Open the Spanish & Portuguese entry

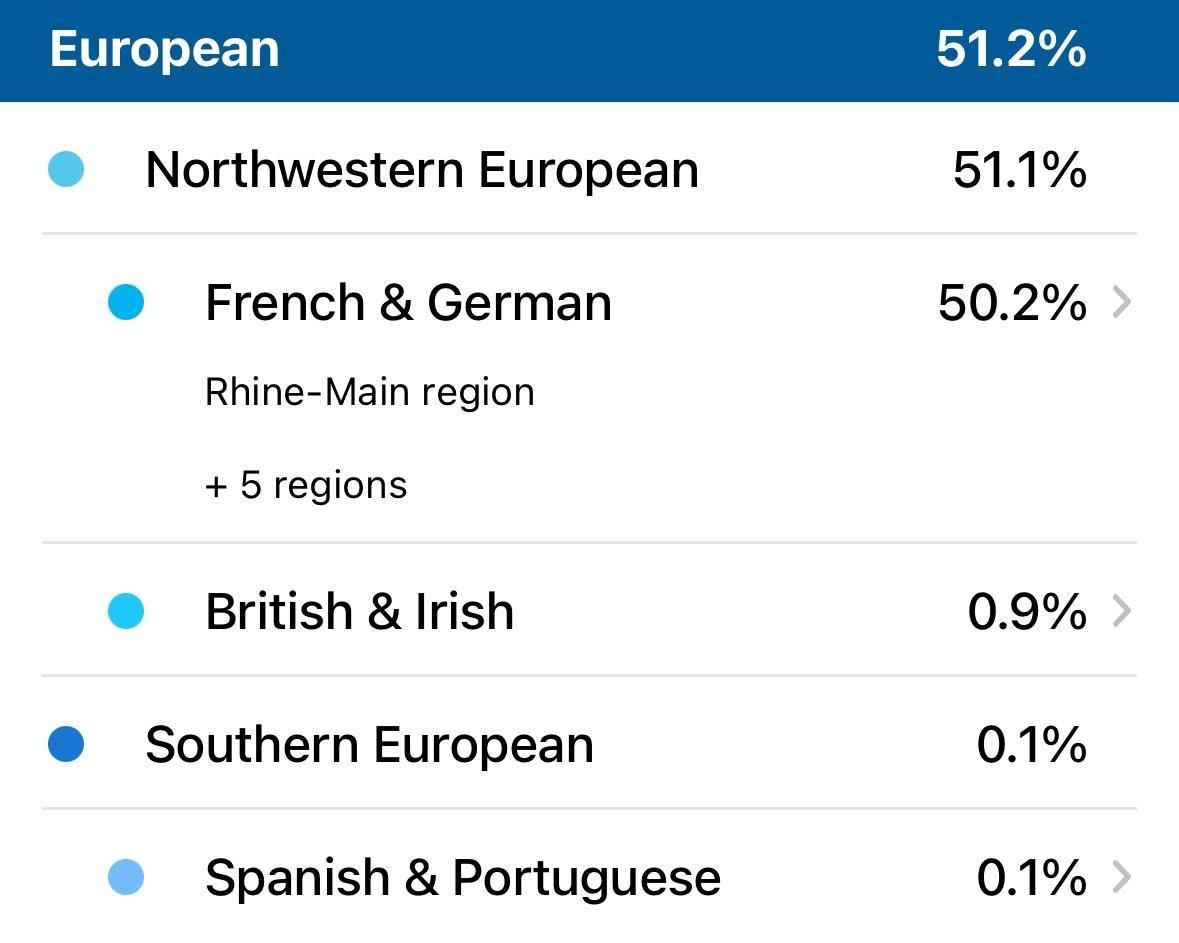tap(462, 877)
